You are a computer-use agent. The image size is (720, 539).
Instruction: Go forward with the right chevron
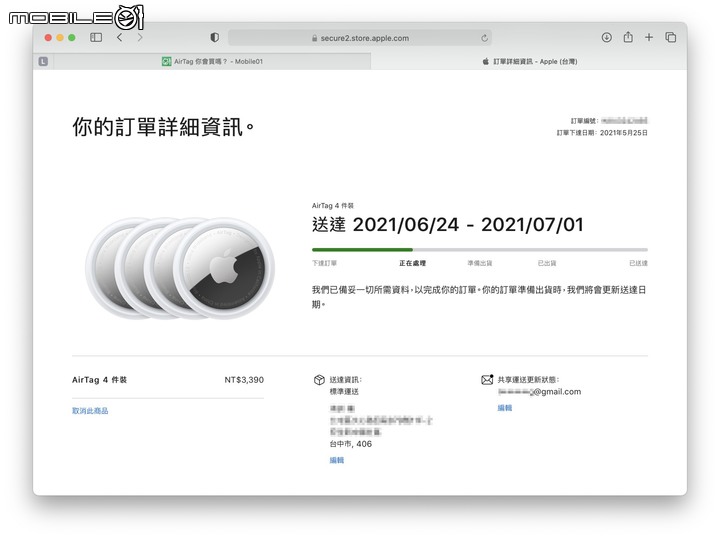140,38
